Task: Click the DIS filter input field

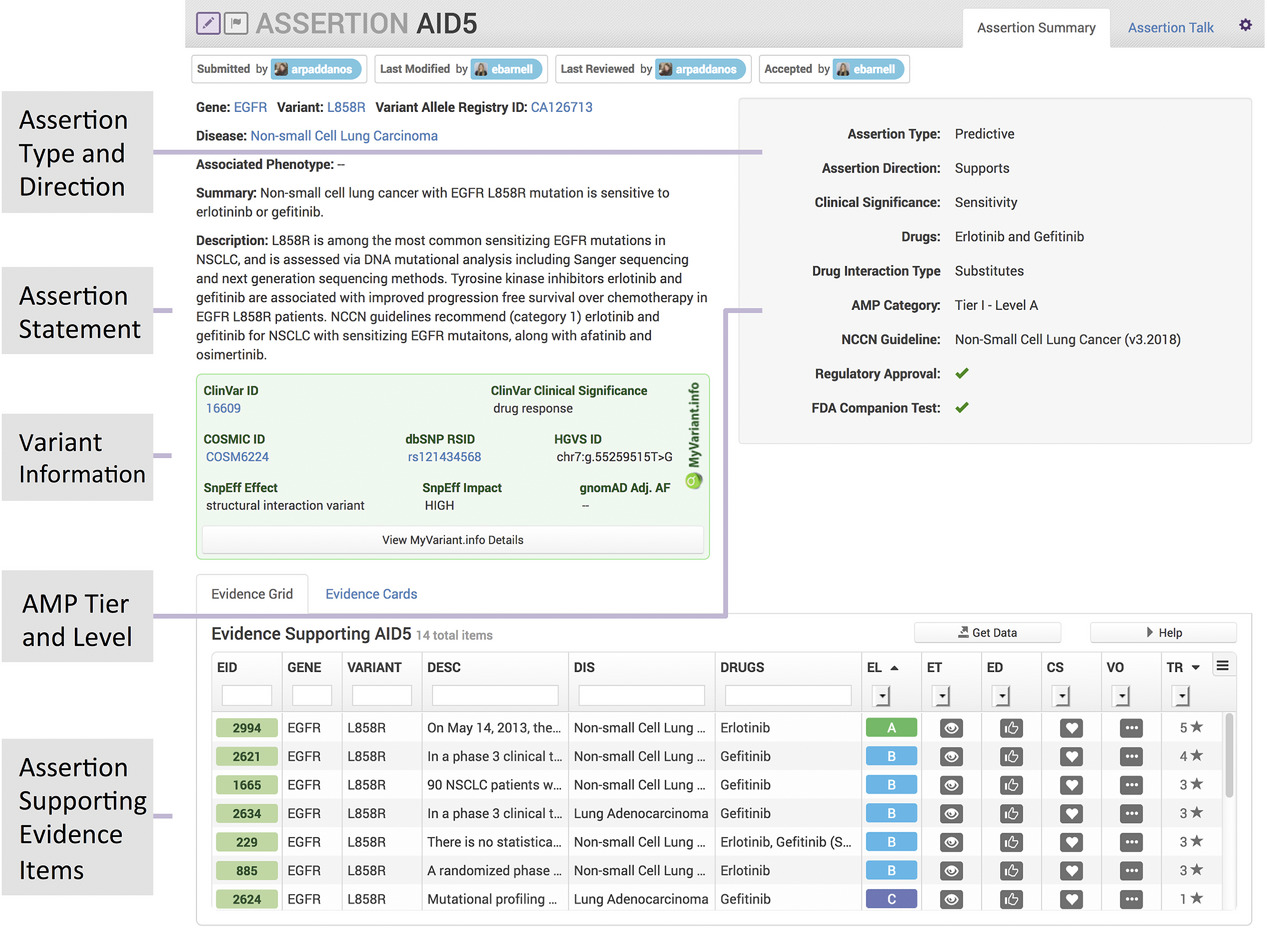Action: (642, 696)
